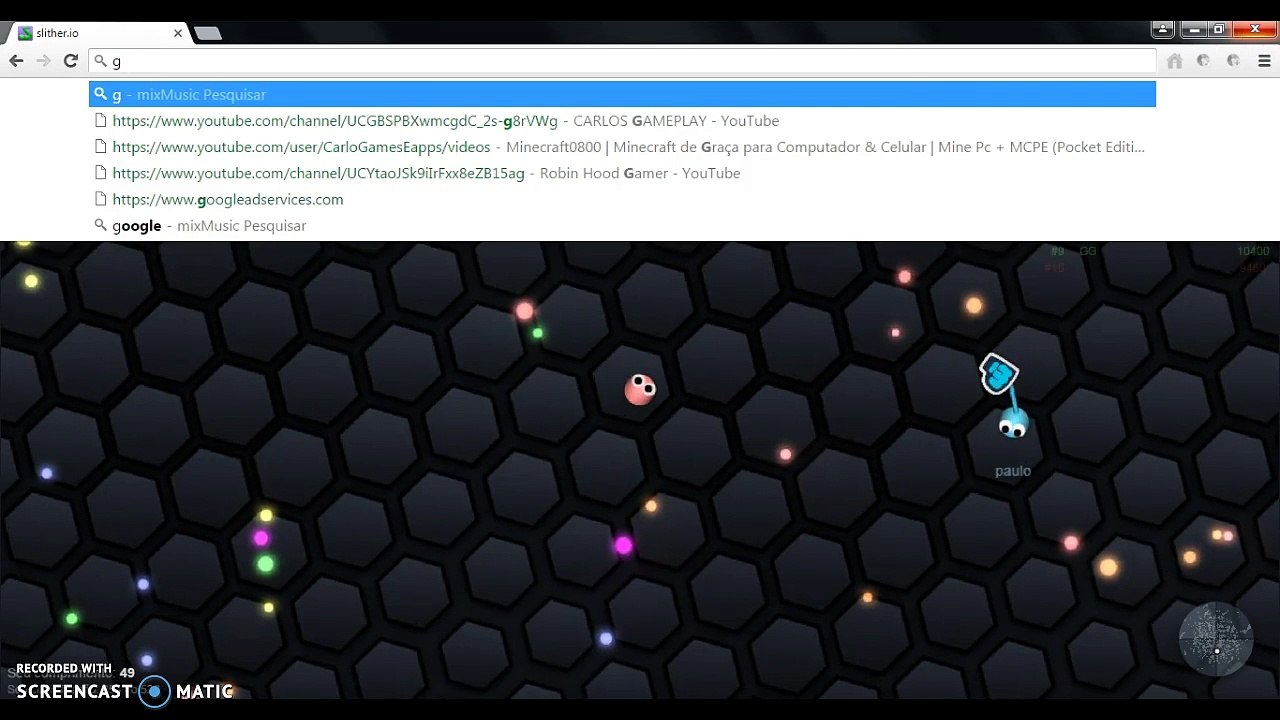This screenshot has height=720, width=1280.
Task: Open a new browser tab
Action: [x=207, y=33]
